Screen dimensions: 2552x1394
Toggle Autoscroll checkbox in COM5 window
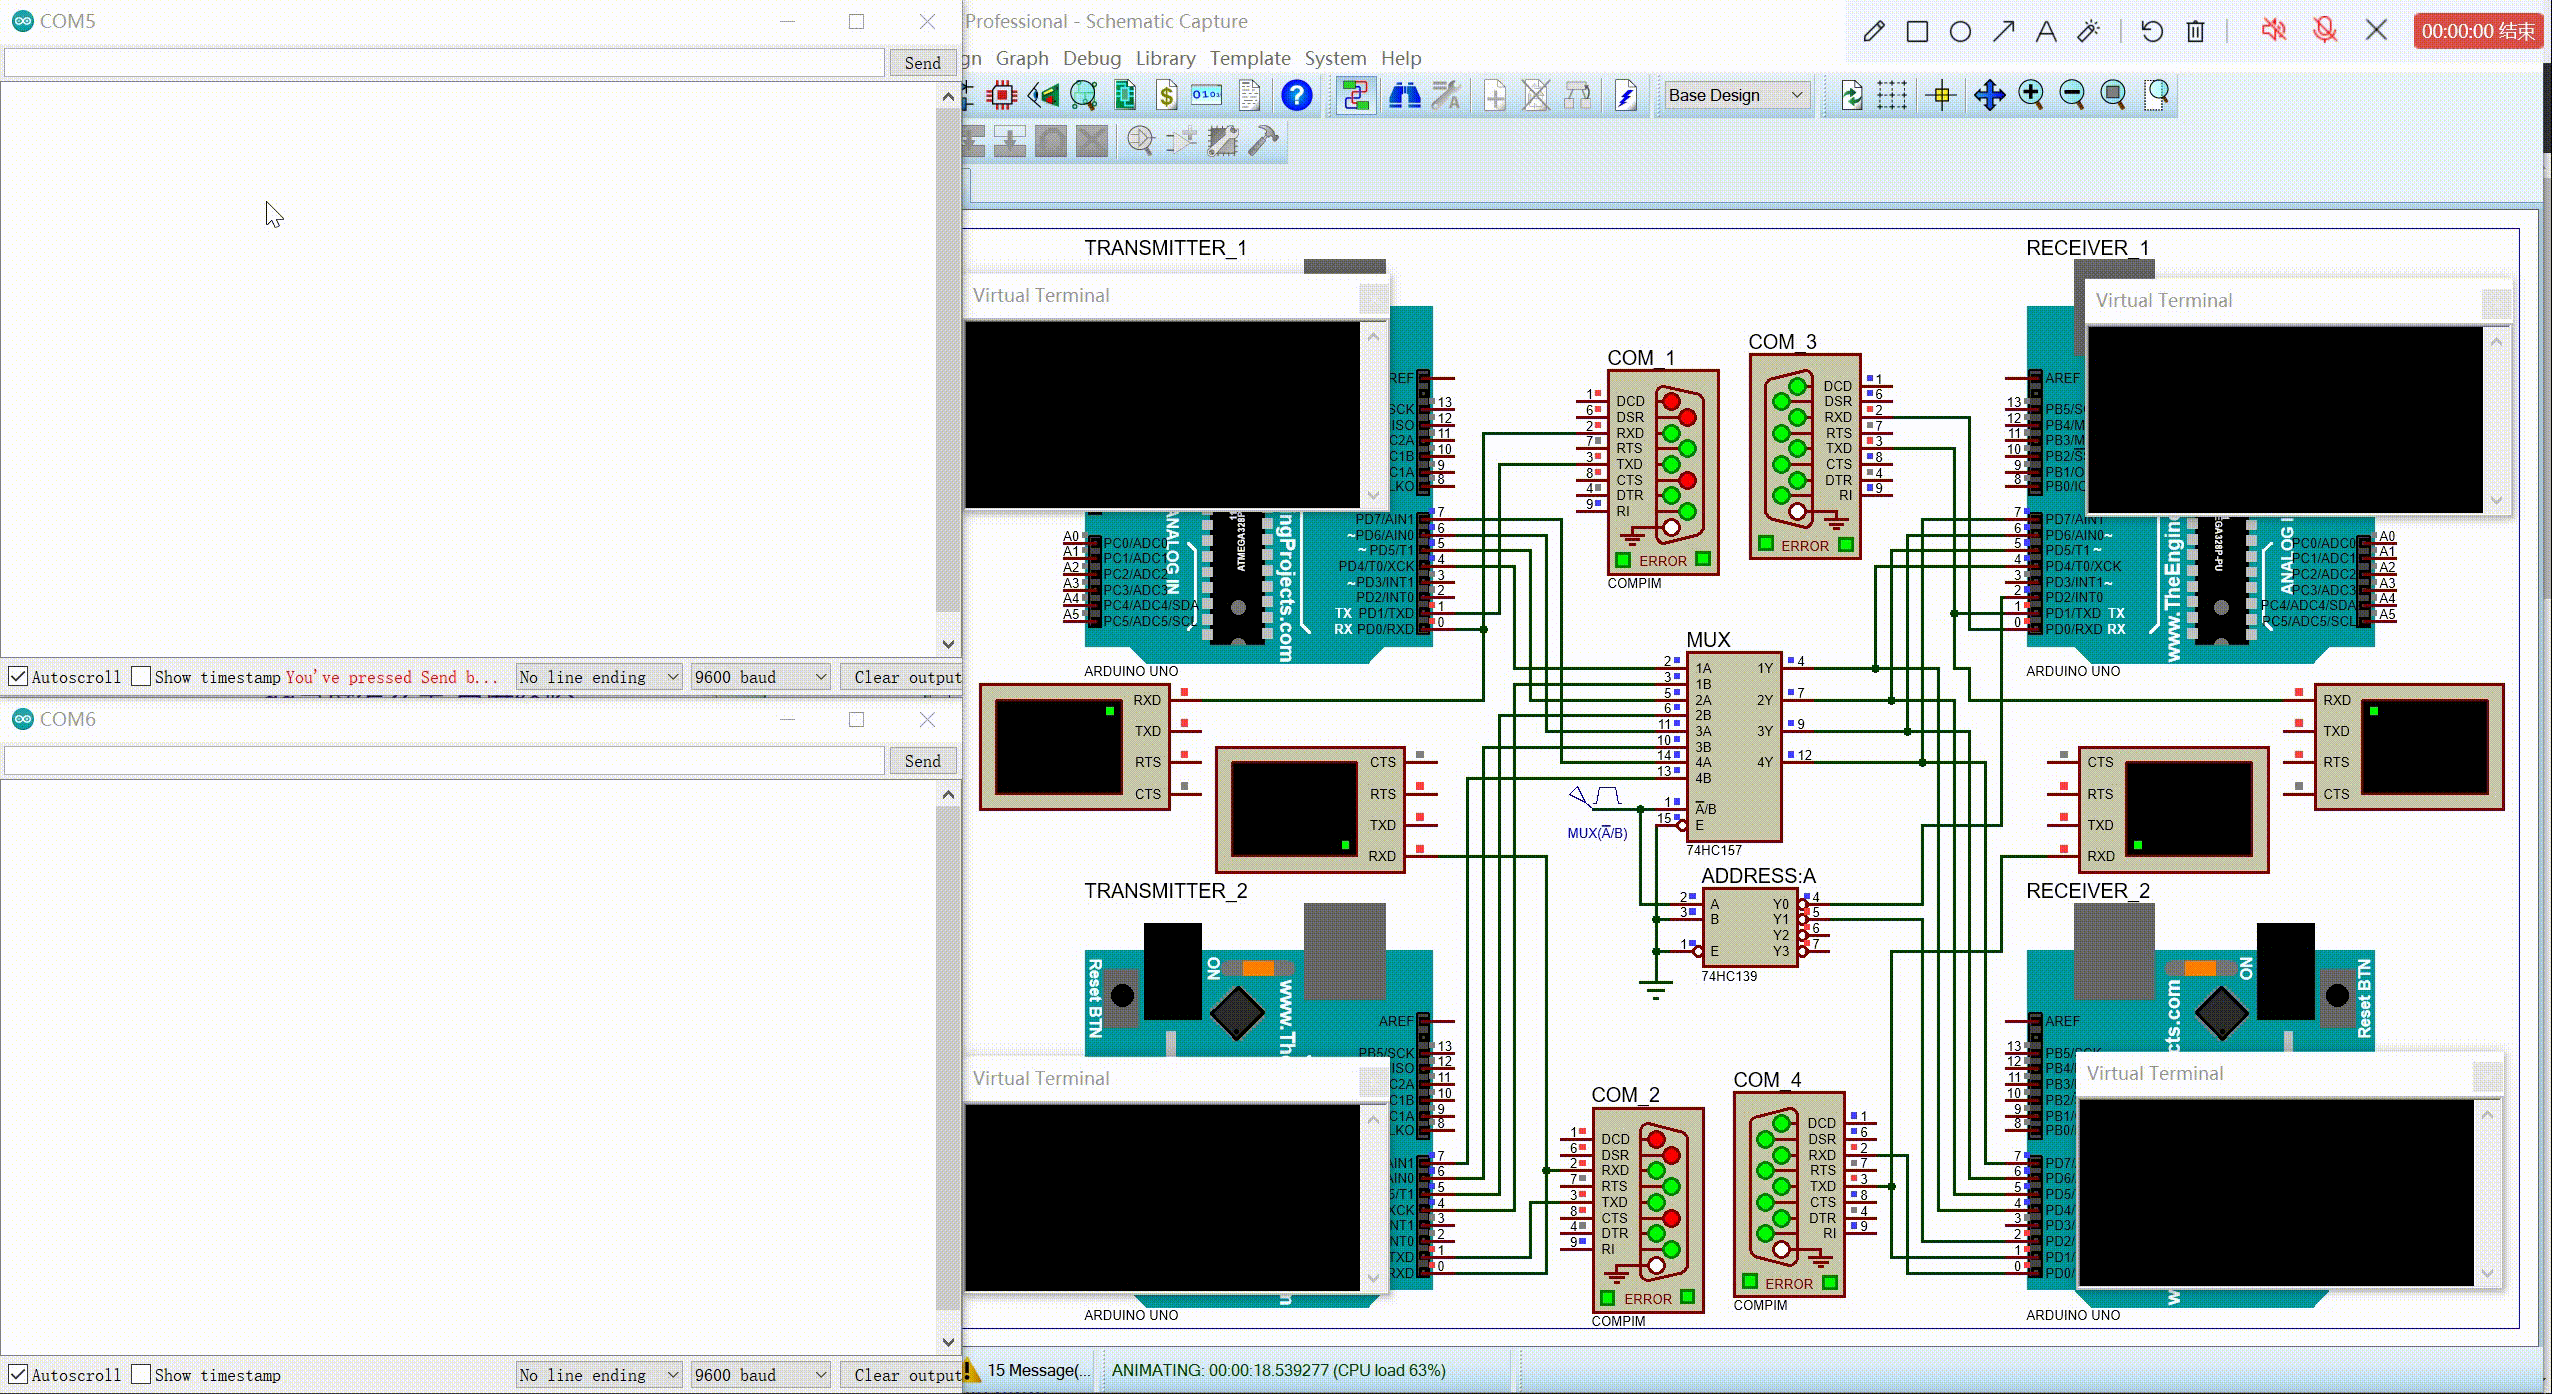[18, 676]
